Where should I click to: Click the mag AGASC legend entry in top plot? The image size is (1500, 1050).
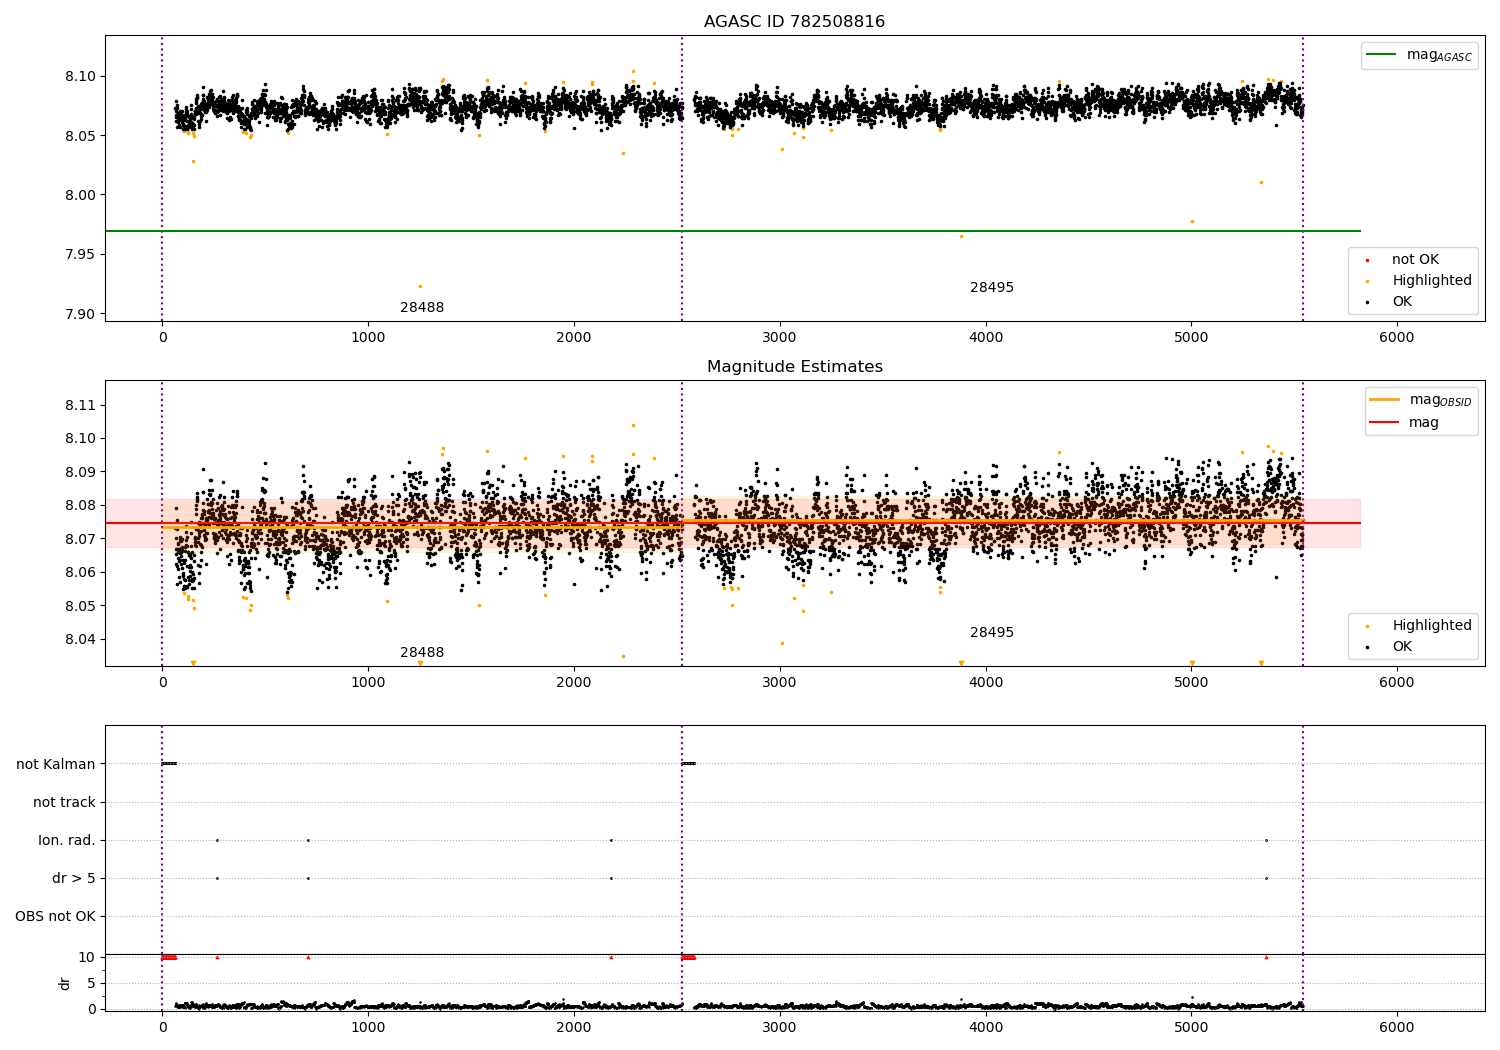coord(1420,55)
